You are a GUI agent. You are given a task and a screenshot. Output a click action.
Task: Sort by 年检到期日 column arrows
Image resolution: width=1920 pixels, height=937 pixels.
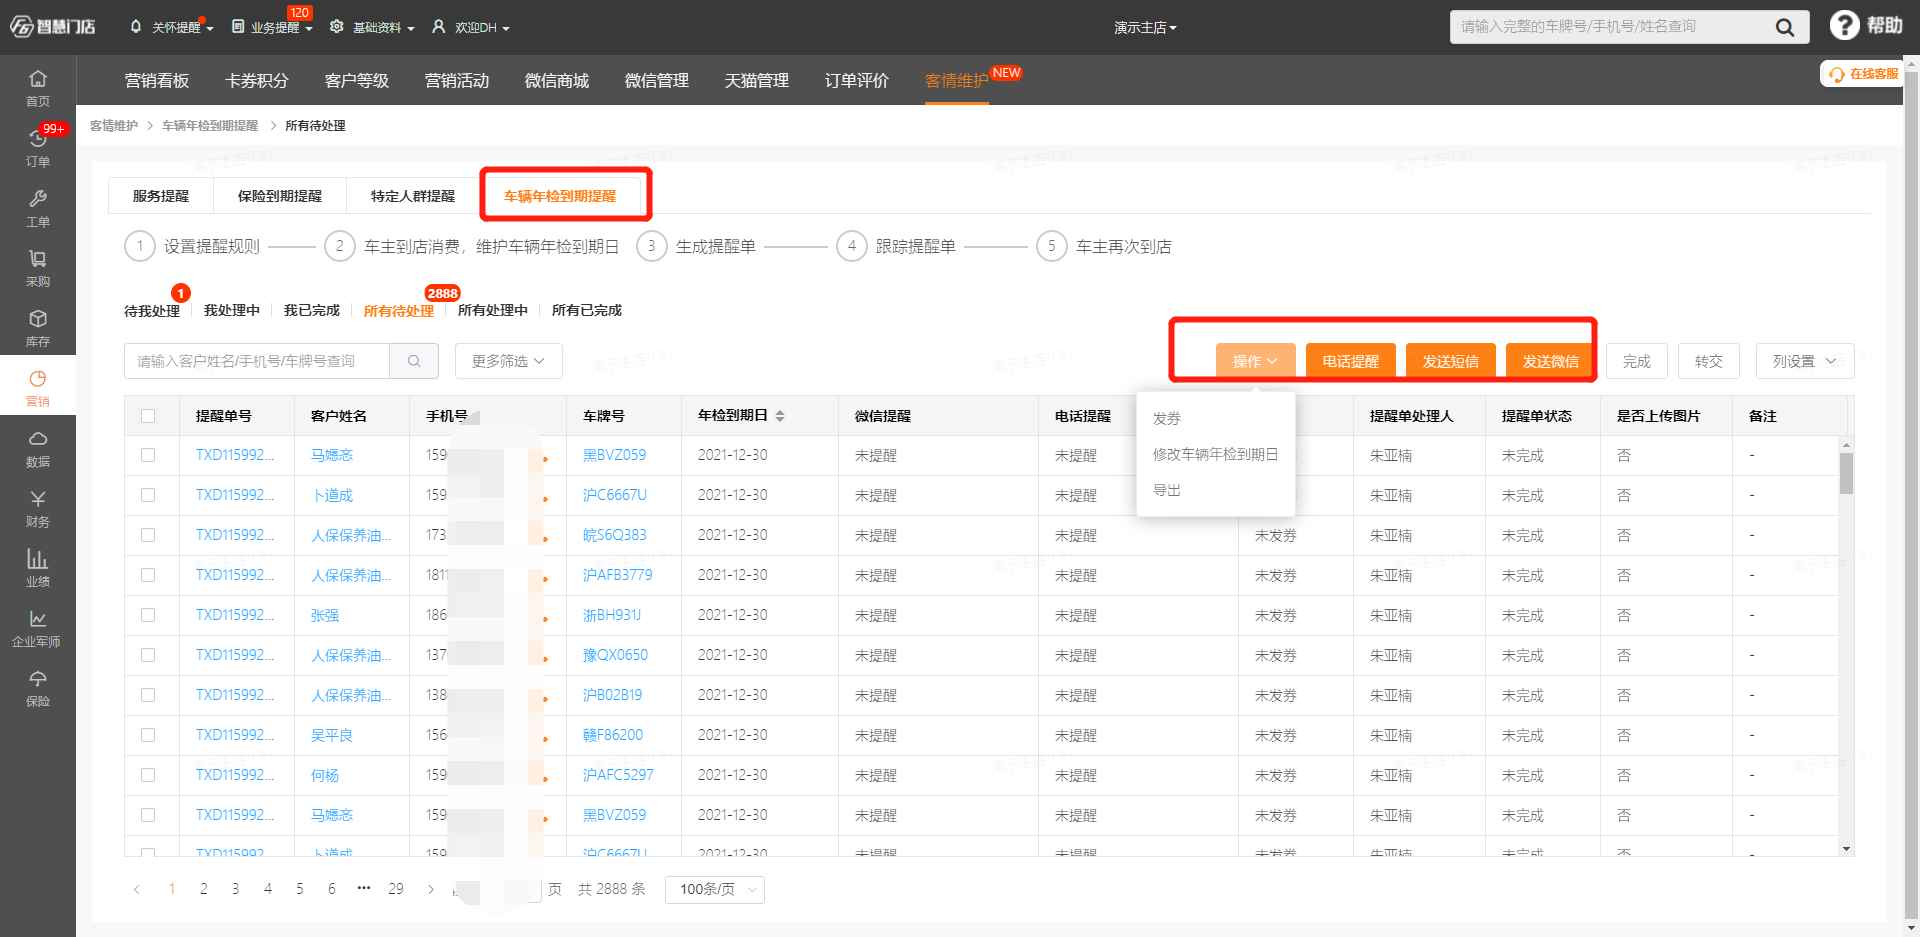point(780,416)
